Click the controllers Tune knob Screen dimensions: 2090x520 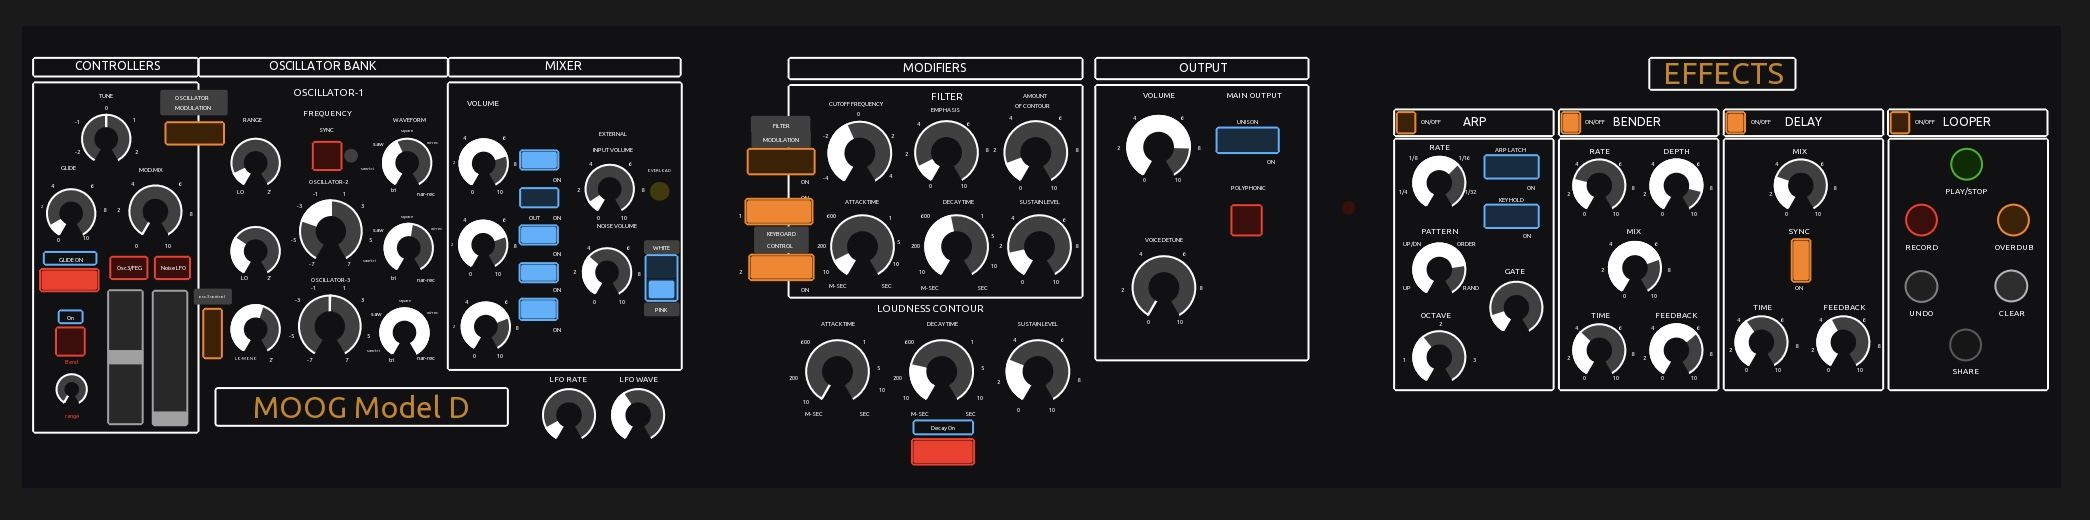(106, 137)
